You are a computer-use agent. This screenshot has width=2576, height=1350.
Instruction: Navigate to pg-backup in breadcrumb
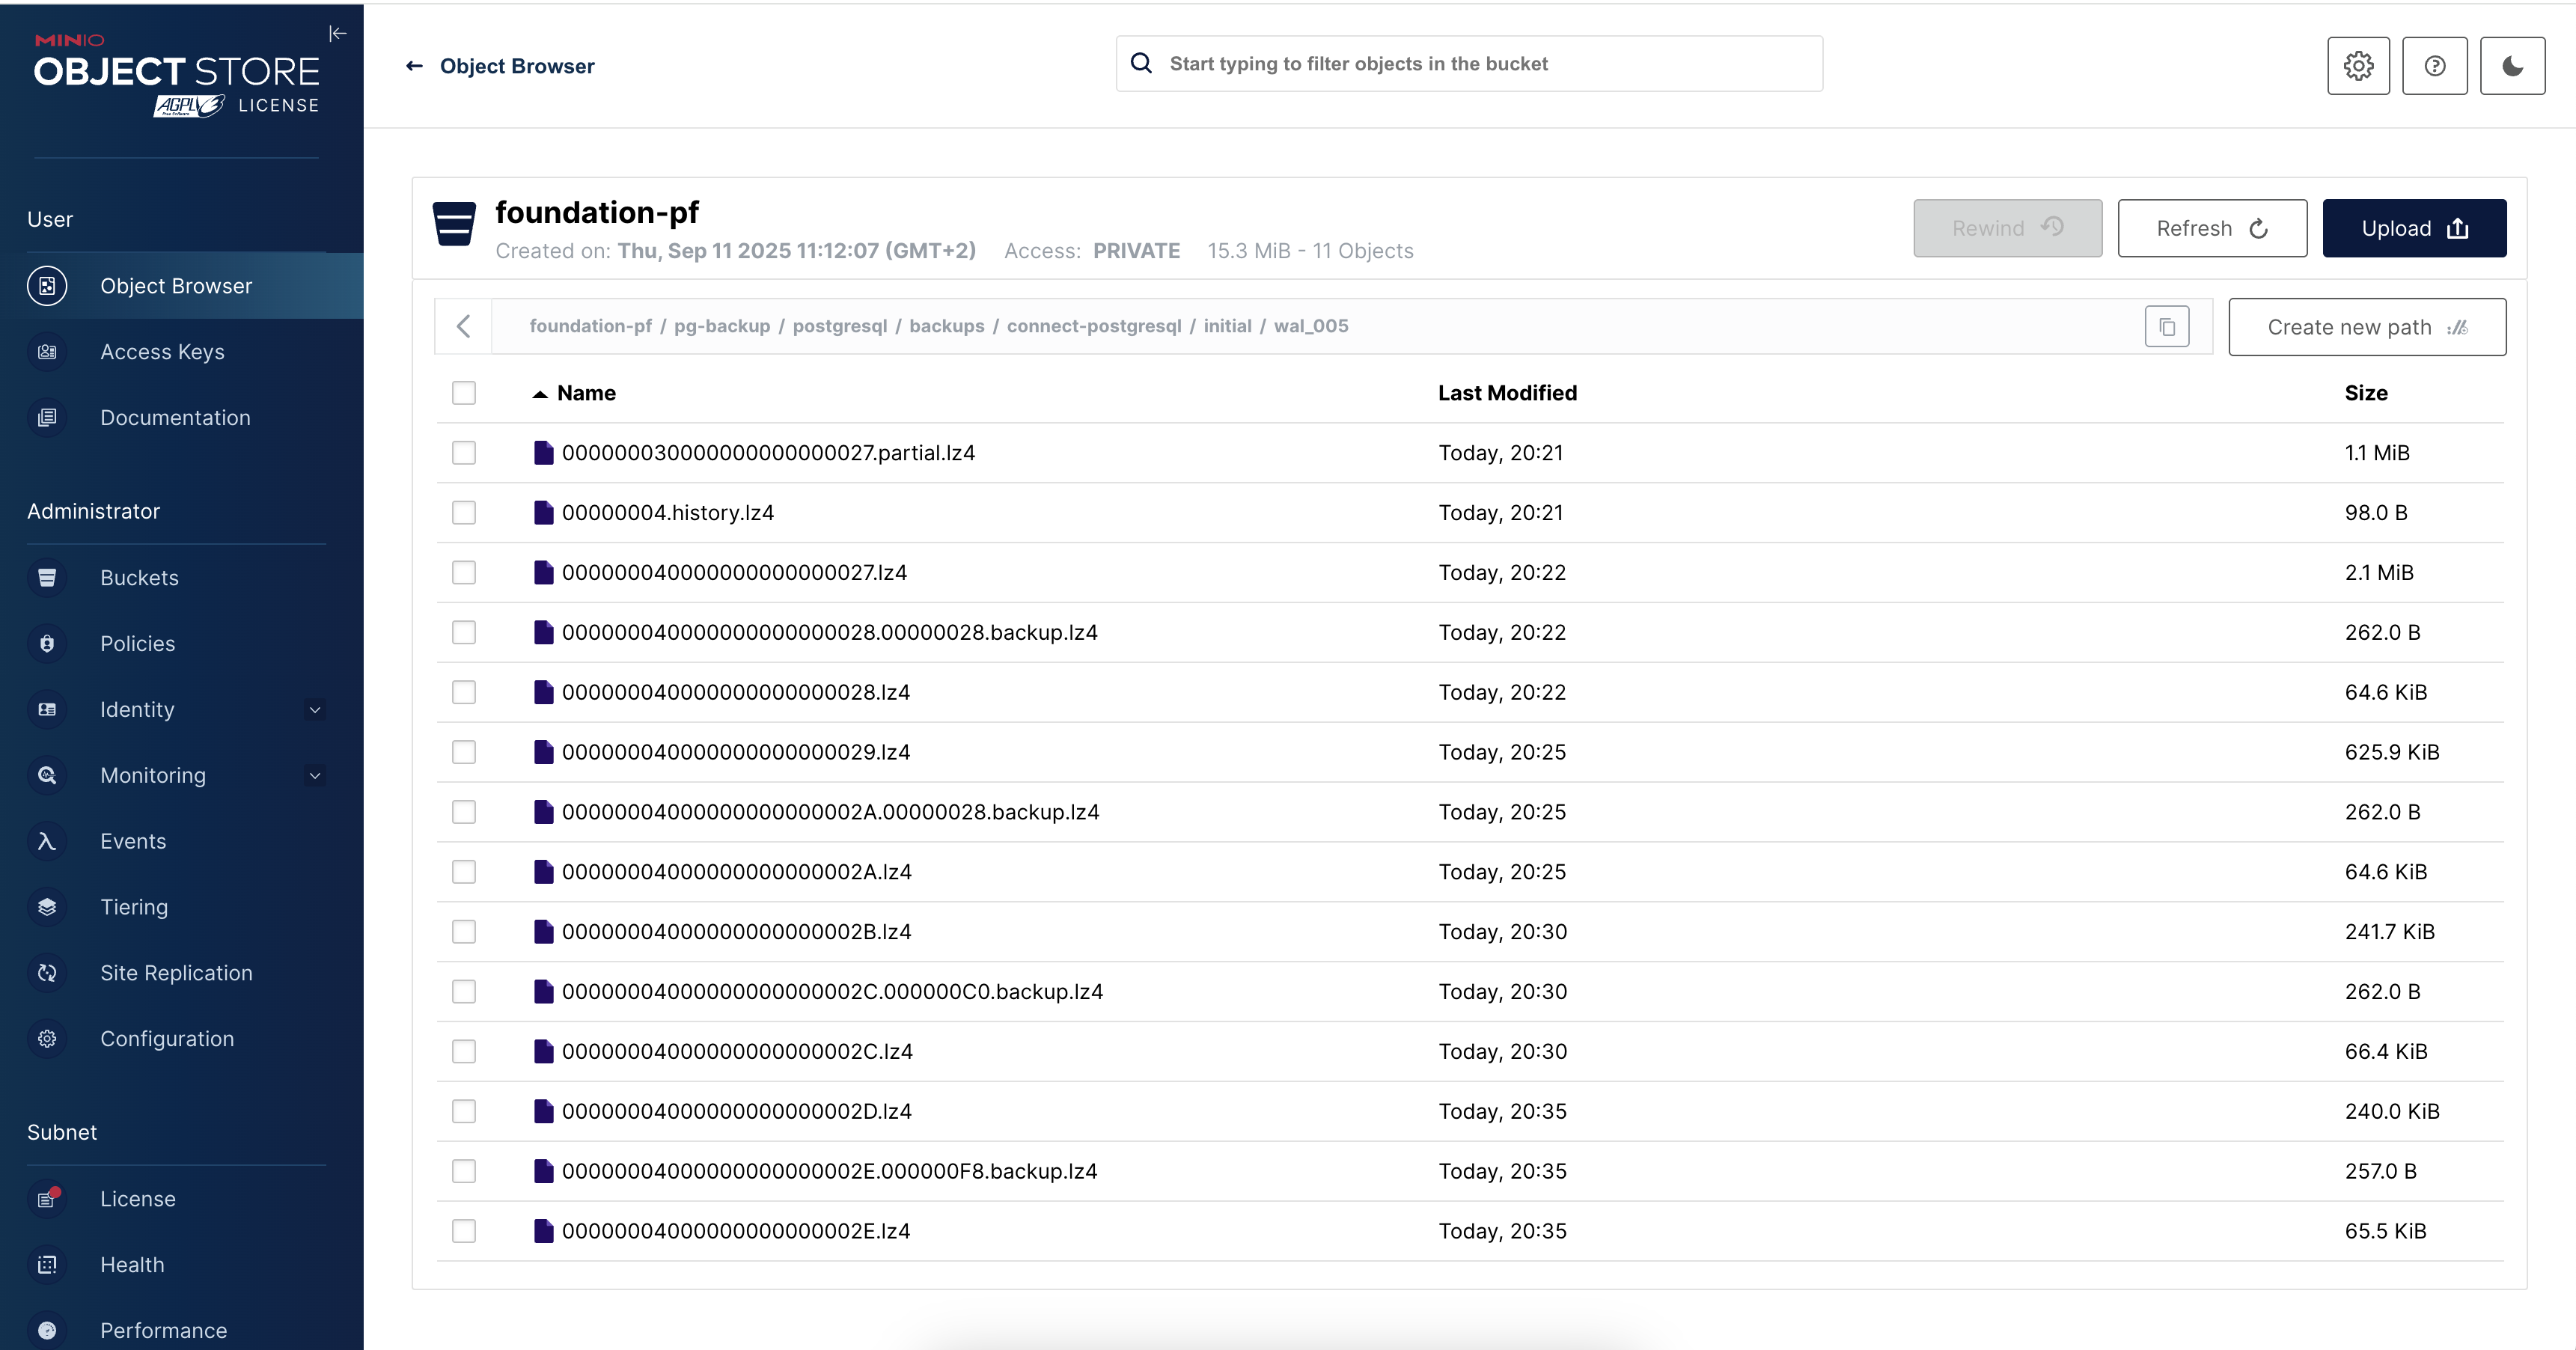721,325
